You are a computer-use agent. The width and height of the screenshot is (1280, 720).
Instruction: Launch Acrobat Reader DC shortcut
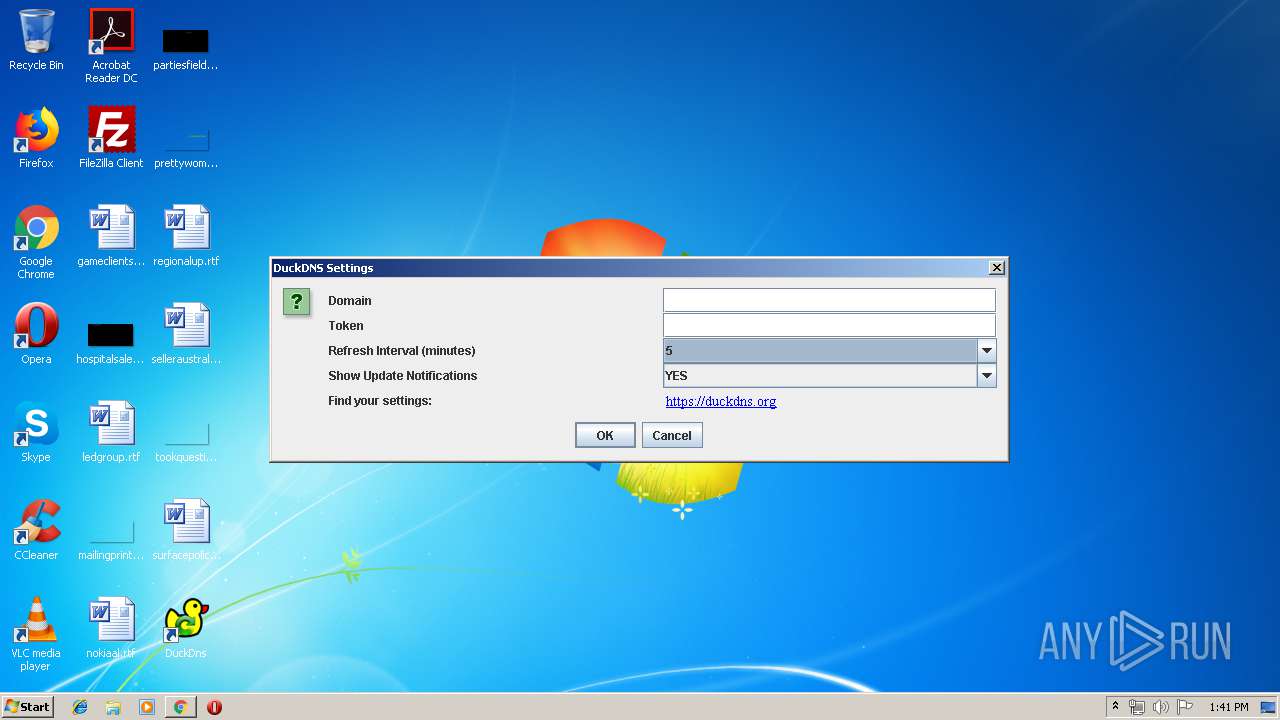[111, 45]
